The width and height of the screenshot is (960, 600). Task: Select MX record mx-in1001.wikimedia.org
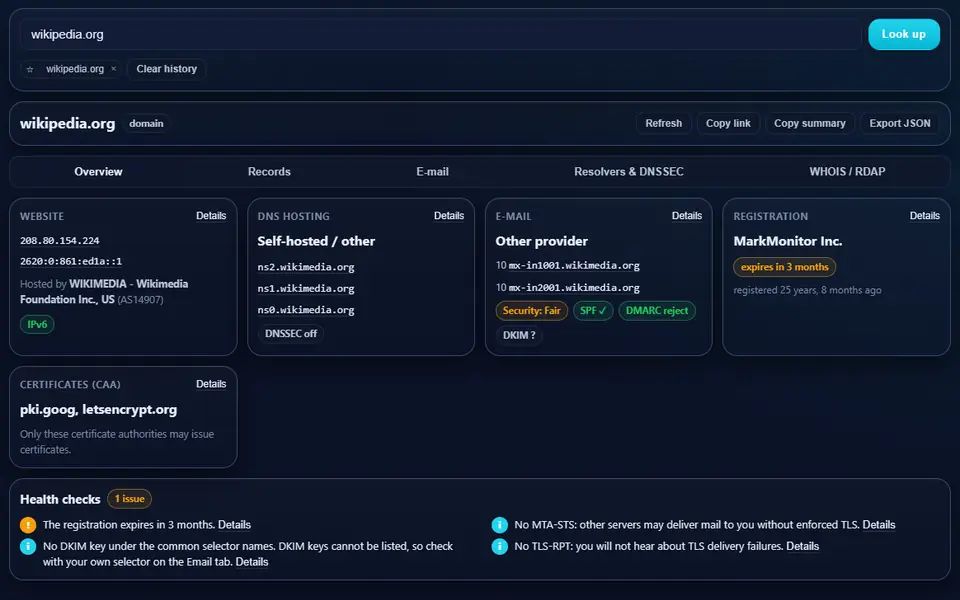574,266
